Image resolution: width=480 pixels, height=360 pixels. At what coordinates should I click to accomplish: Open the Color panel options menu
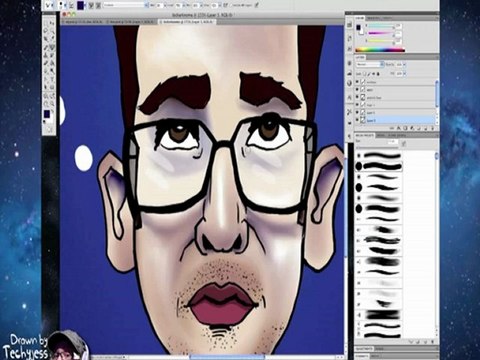[437, 18]
